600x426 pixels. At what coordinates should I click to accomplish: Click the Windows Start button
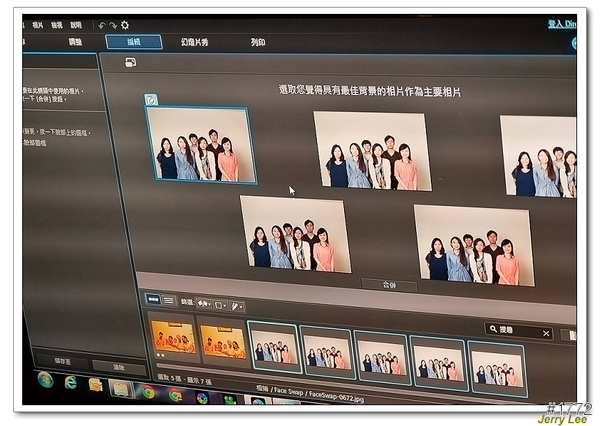pyautogui.click(x=44, y=381)
